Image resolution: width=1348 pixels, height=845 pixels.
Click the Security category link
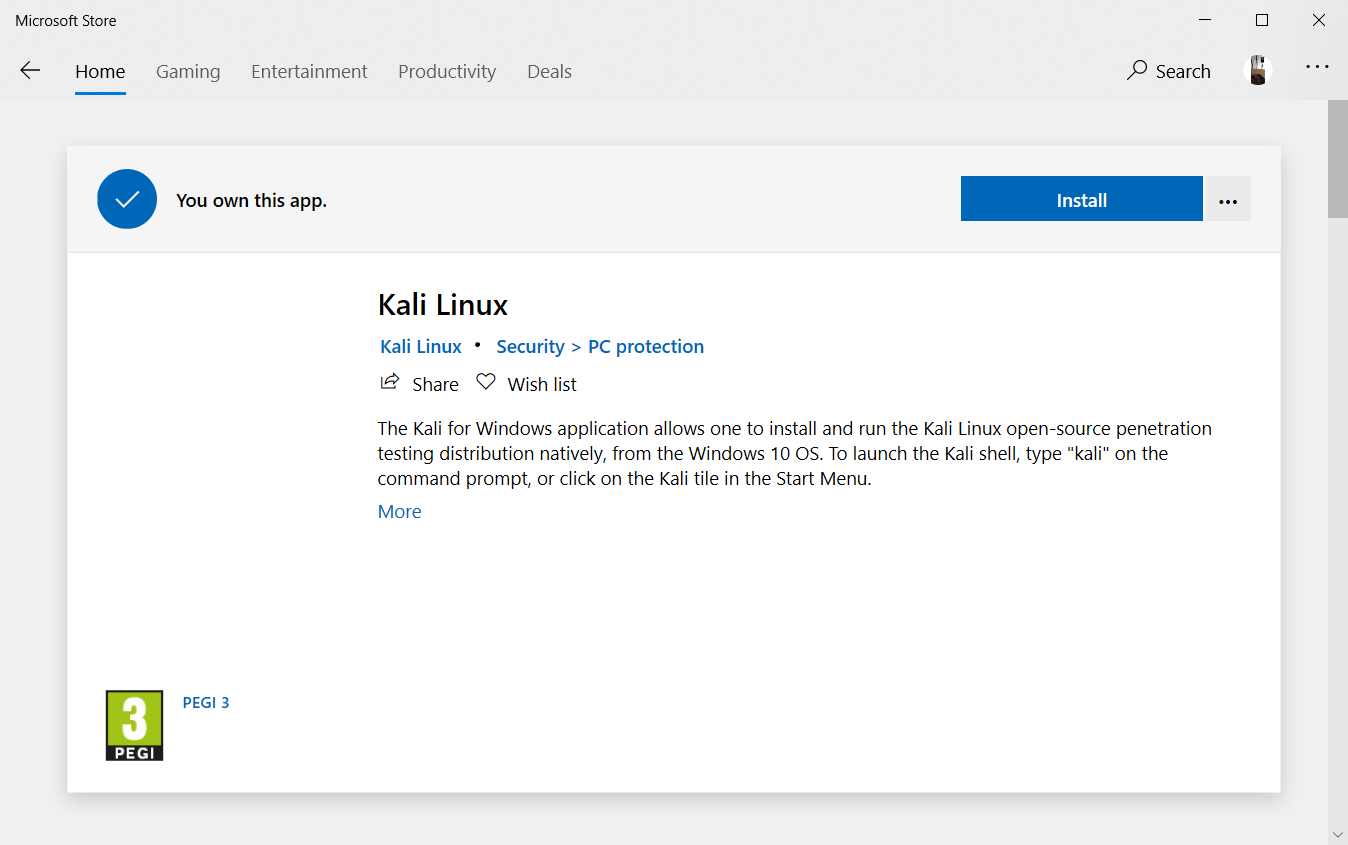(530, 346)
